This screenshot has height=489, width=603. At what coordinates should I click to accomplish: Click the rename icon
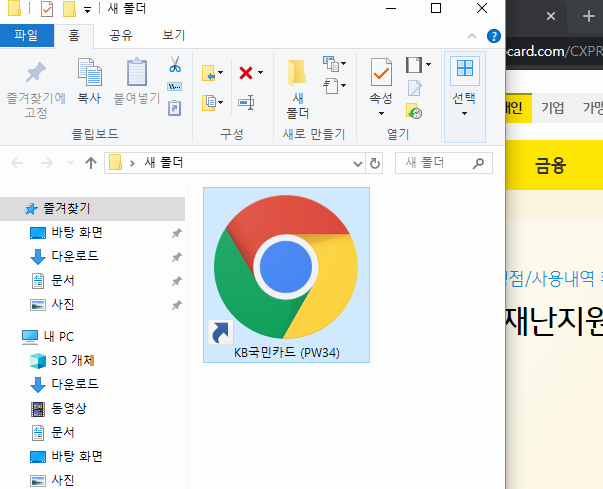[246, 103]
